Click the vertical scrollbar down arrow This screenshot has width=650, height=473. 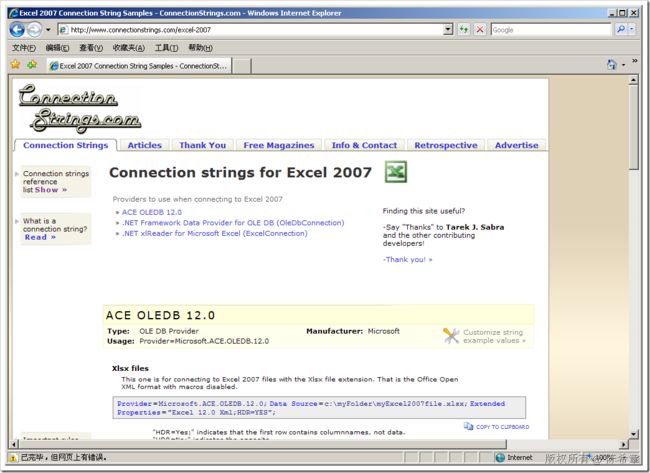click(633, 434)
